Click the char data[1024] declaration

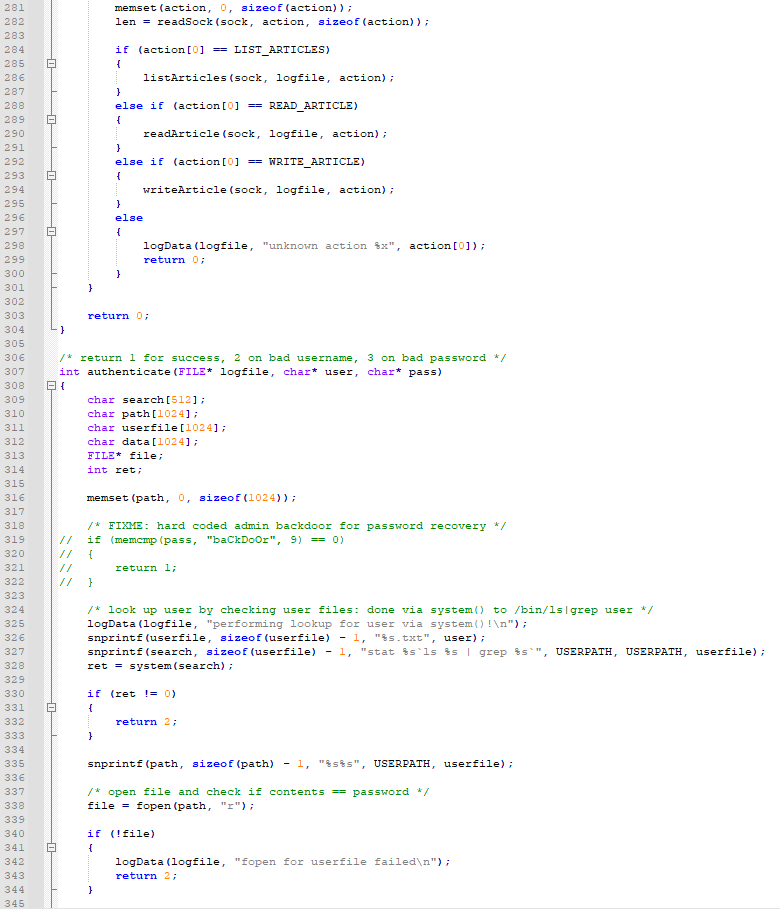143,442
